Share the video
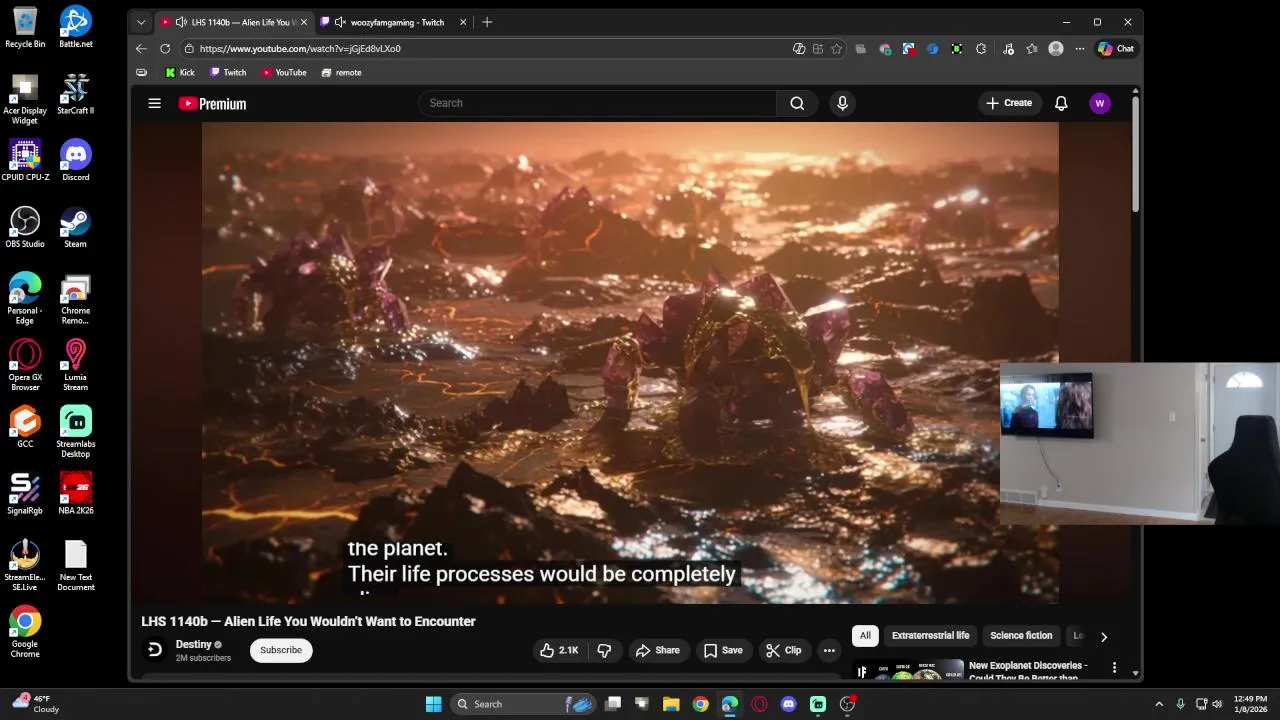The image size is (1280, 720). tap(657, 650)
